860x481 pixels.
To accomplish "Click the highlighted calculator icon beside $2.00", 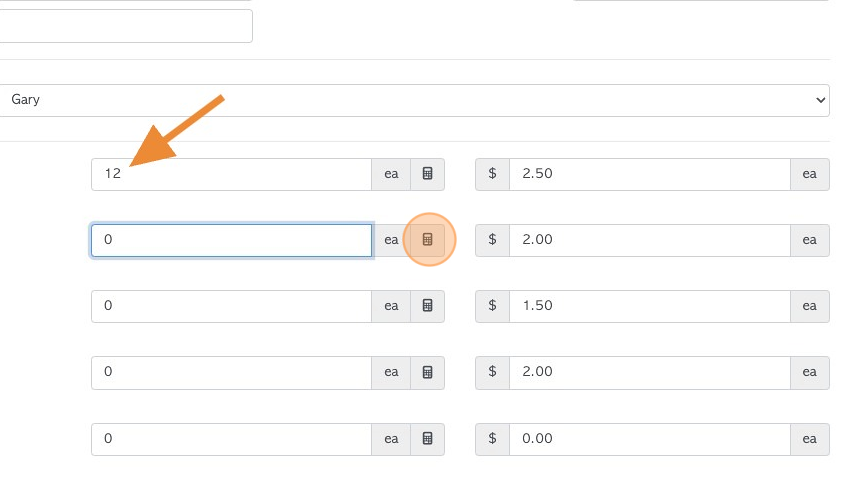I will [427, 240].
